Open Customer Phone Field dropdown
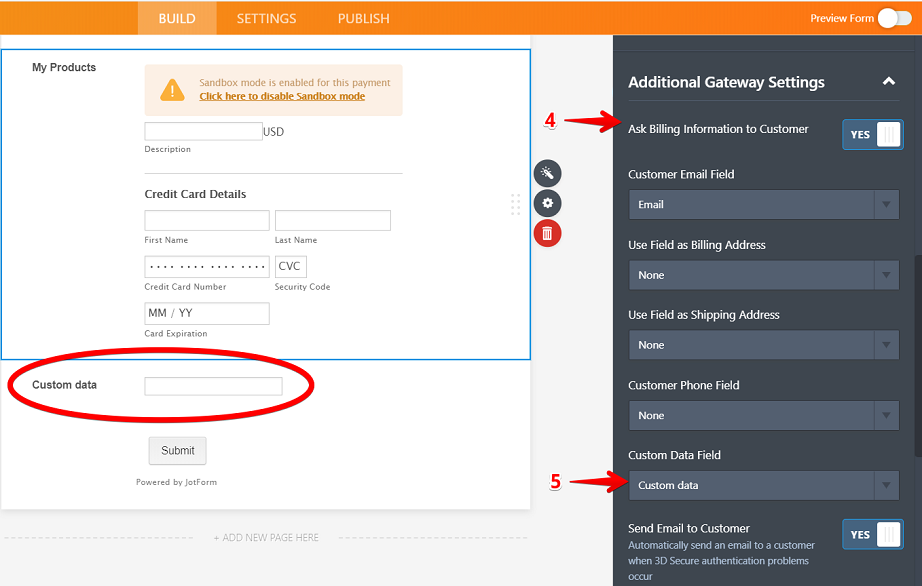This screenshot has width=922, height=586. tap(764, 416)
